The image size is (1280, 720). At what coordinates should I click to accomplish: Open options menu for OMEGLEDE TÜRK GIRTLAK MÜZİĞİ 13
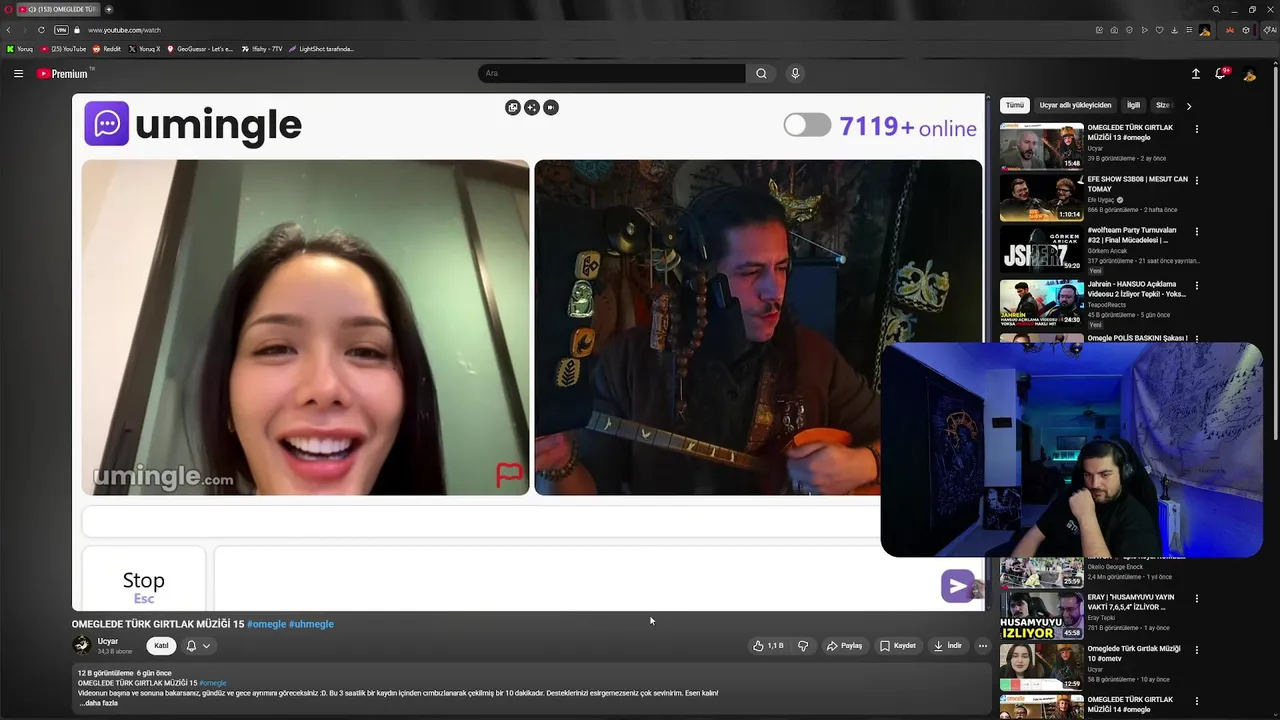1196,129
